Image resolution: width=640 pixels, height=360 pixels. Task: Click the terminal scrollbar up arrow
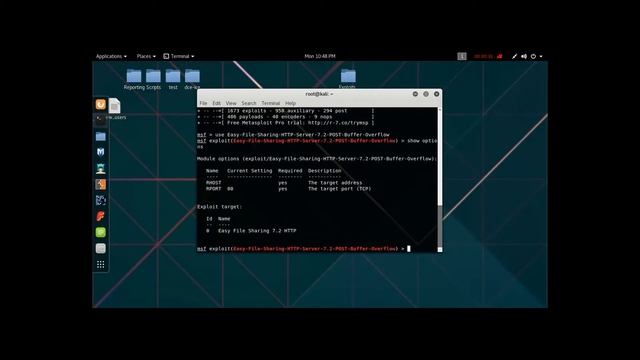point(440,109)
